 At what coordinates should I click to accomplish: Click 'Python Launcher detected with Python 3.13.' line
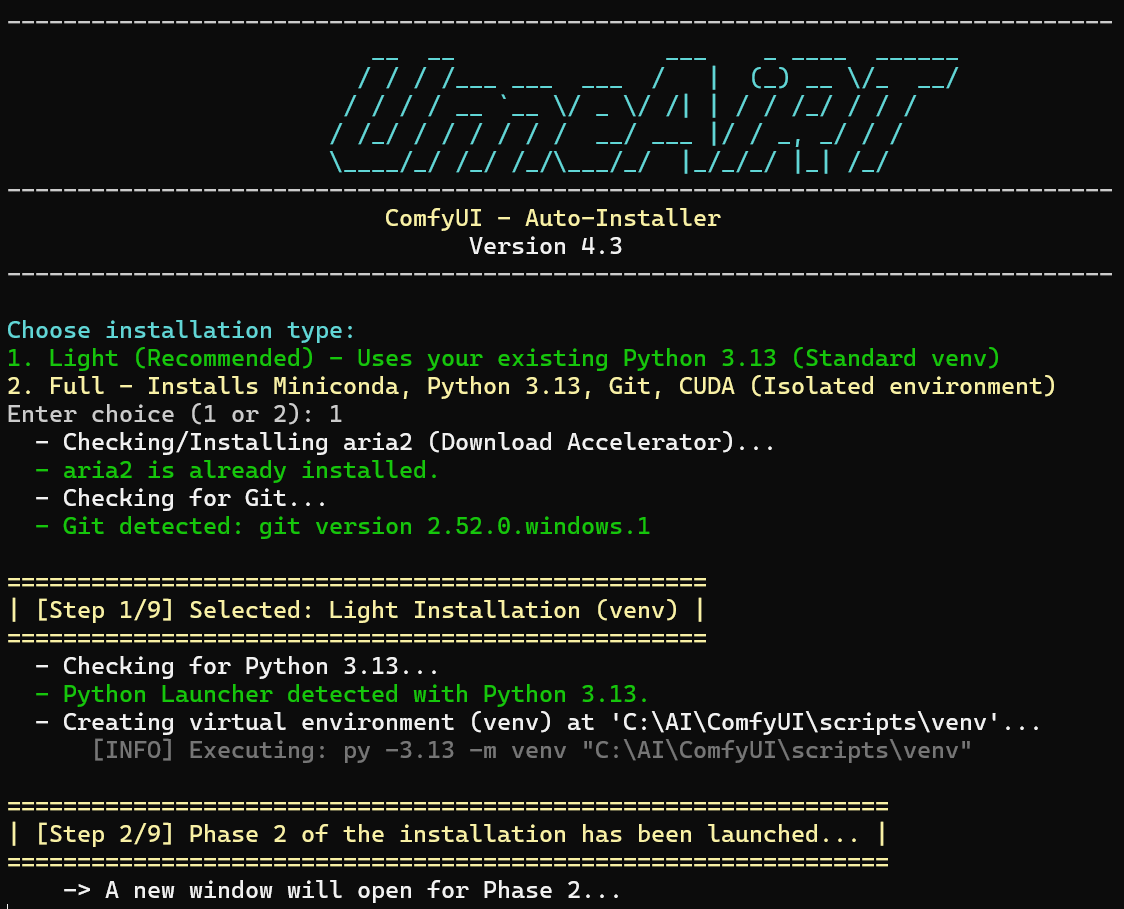pyautogui.click(x=342, y=694)
